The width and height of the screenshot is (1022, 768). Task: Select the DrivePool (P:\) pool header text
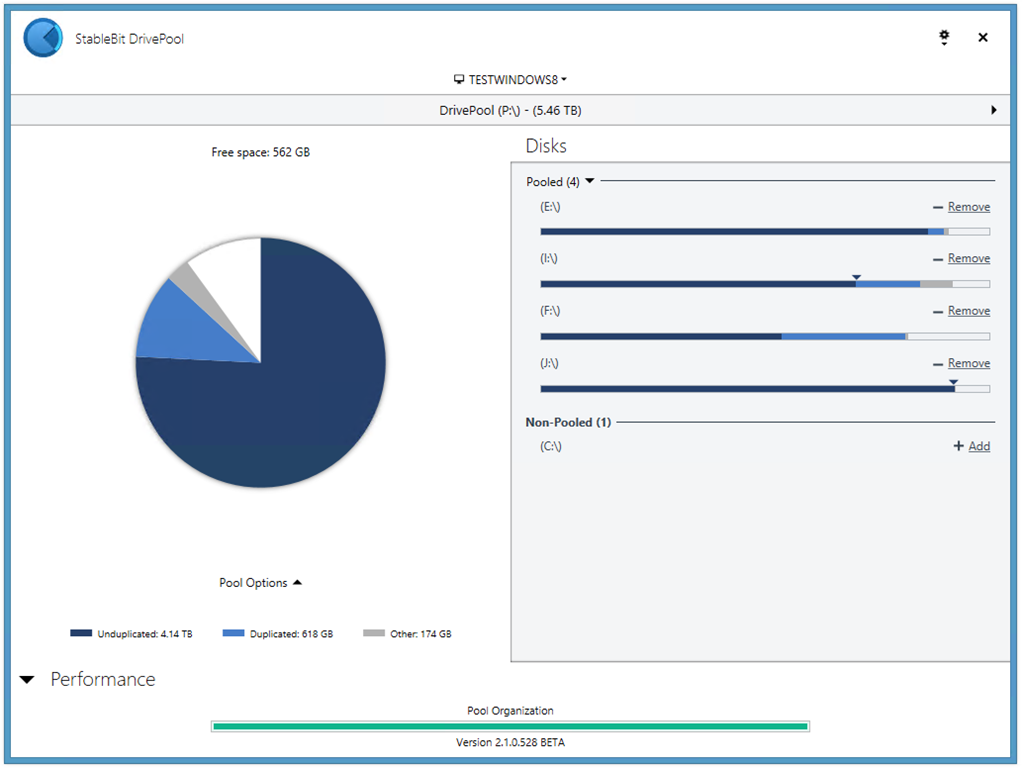click(510, 110)
